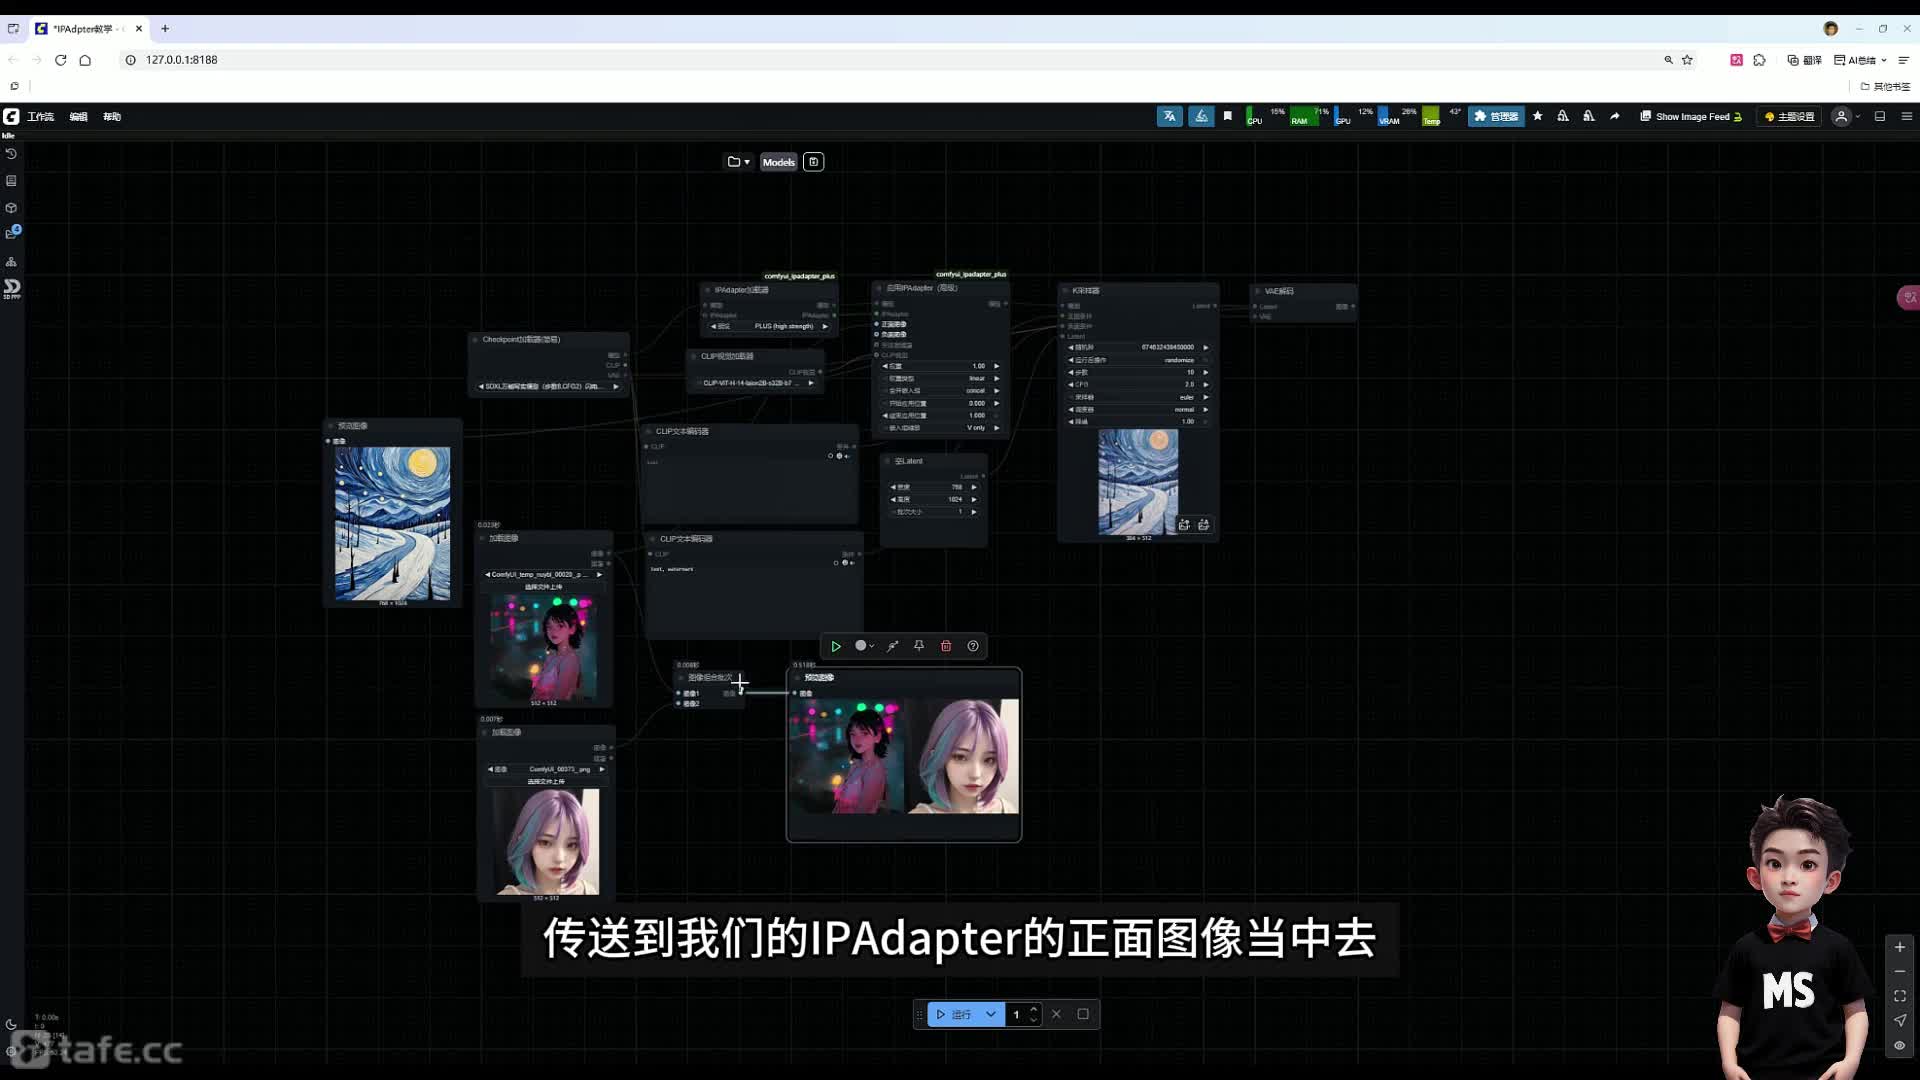This screenshot has height=1080, width=1920.
Task: Click the magic wand icon in node toolbar
Action: [x=892, y=646]
